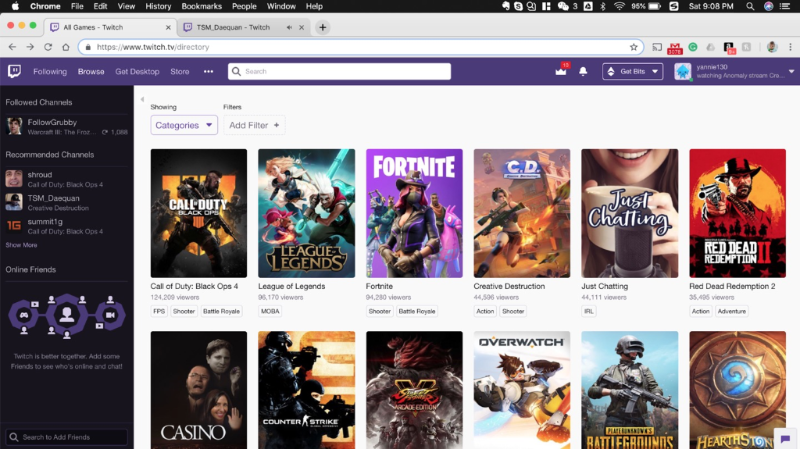Open Chrome home page button
The image size is (800, 449).
point(66,47)
